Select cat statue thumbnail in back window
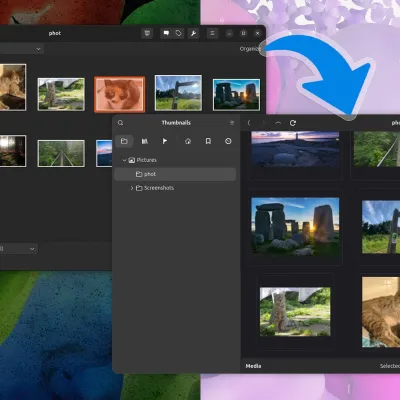Image resolution: width=400 pixels, height=400 pixels. (x=61, y=94)
